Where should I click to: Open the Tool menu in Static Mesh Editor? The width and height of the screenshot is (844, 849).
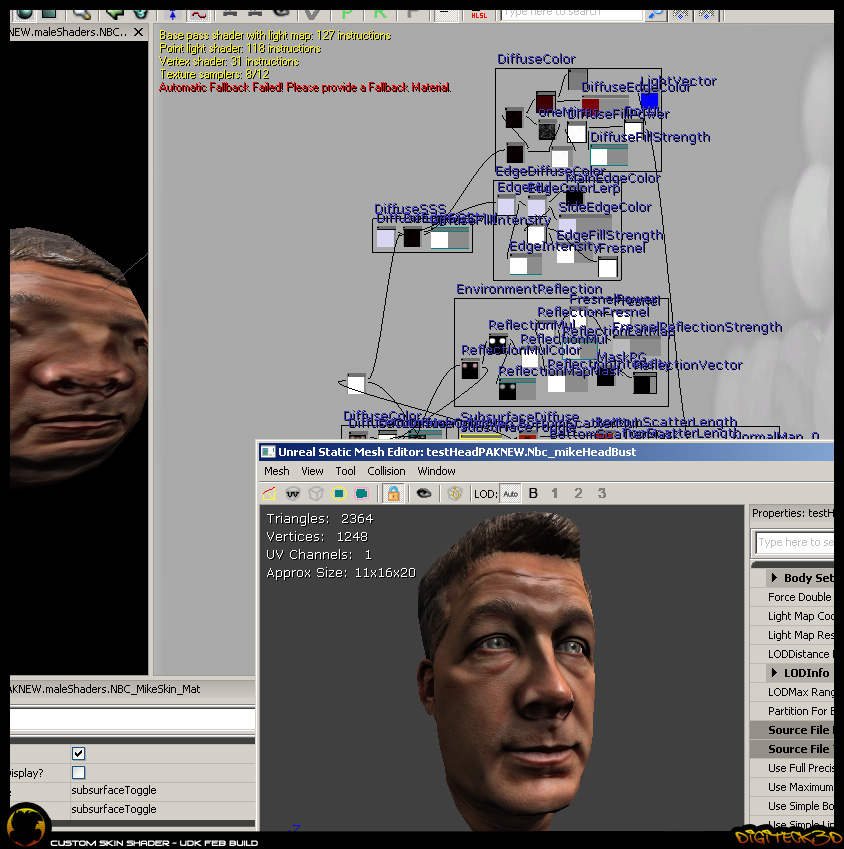point(345,471)
